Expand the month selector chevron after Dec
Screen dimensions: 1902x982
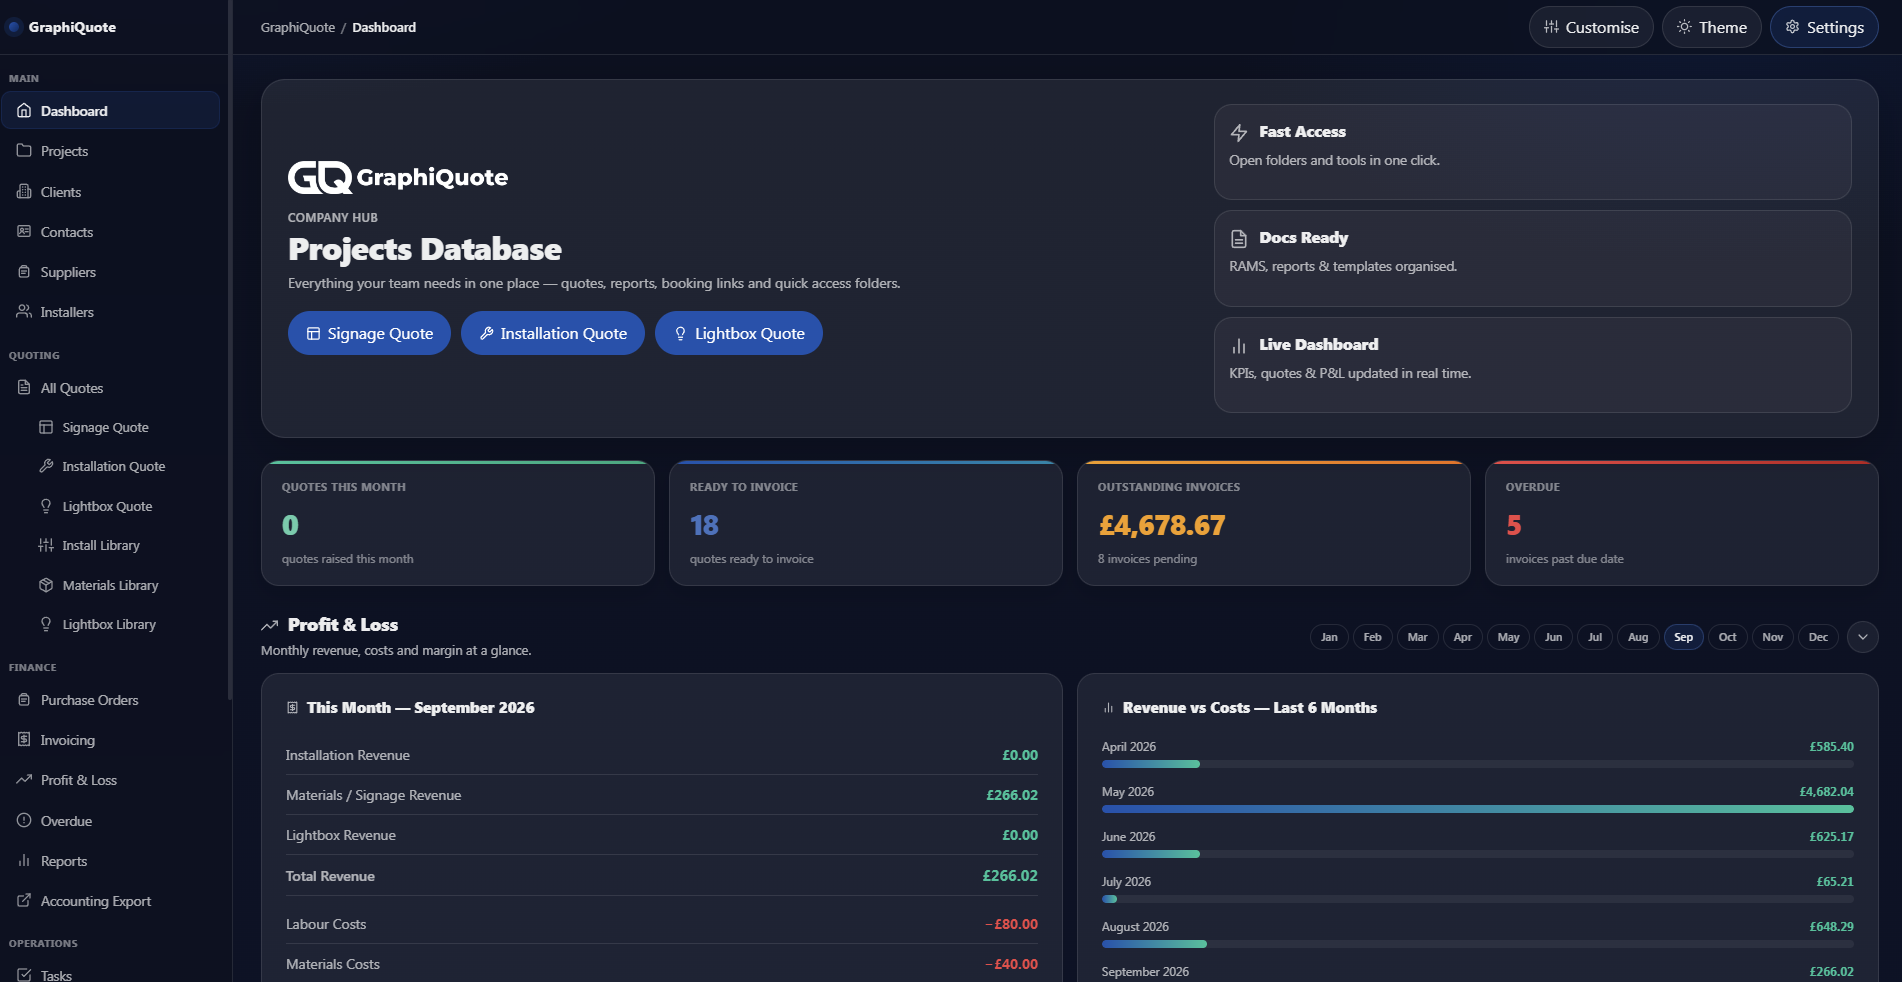[x=1862, y=637]
